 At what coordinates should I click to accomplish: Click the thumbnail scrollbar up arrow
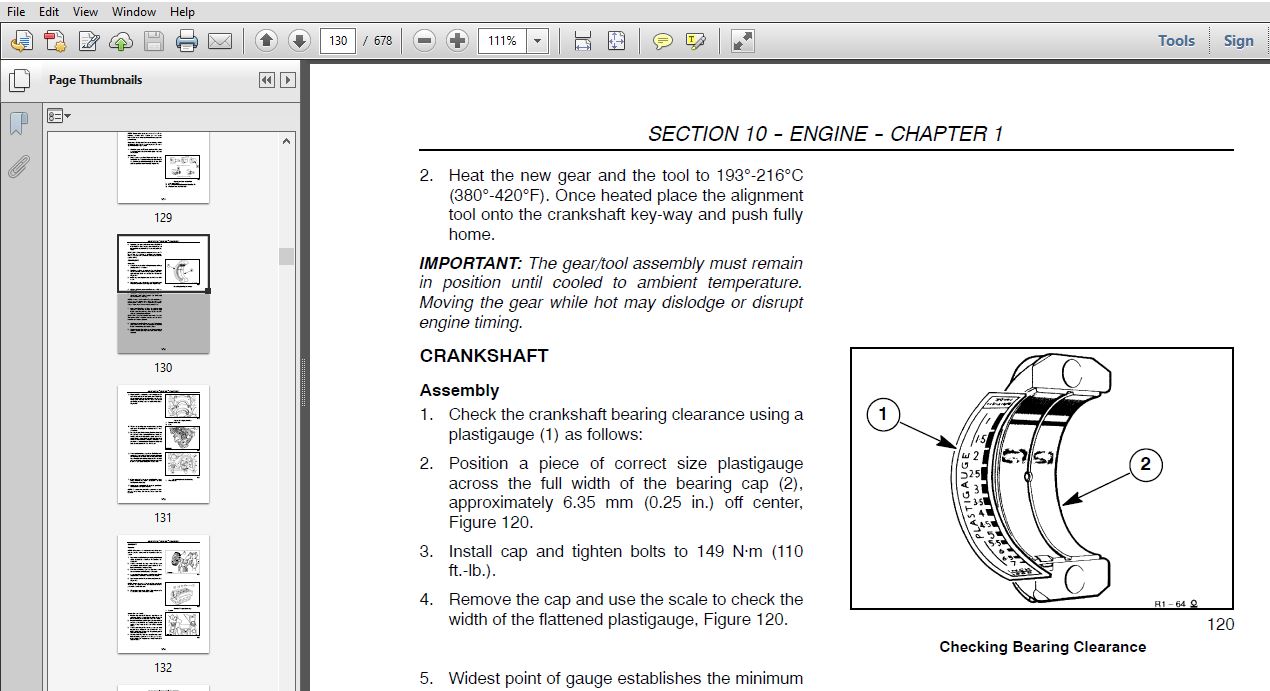click(x=287, y=141)
